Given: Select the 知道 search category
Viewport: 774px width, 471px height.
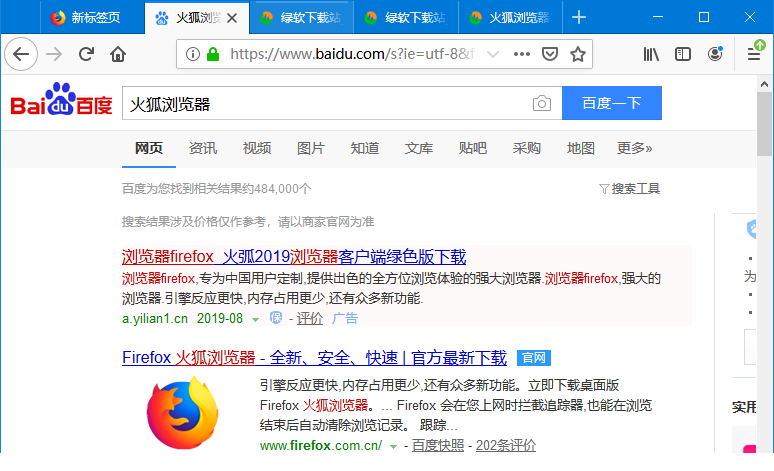Looking at the screenshot, I should pos(365,148).
